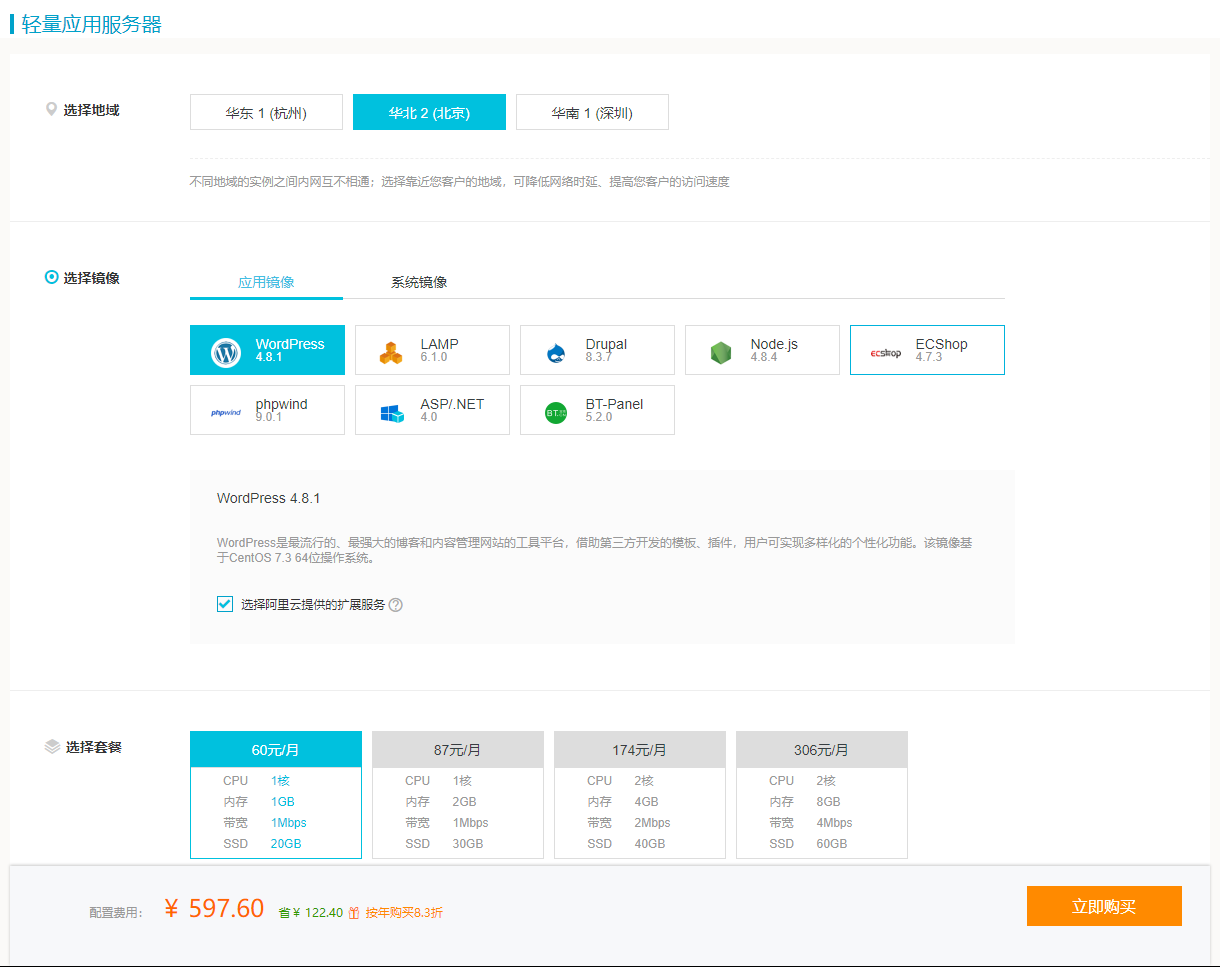
Task: Choose the 174元/月 plan
Action: [640, 795]
